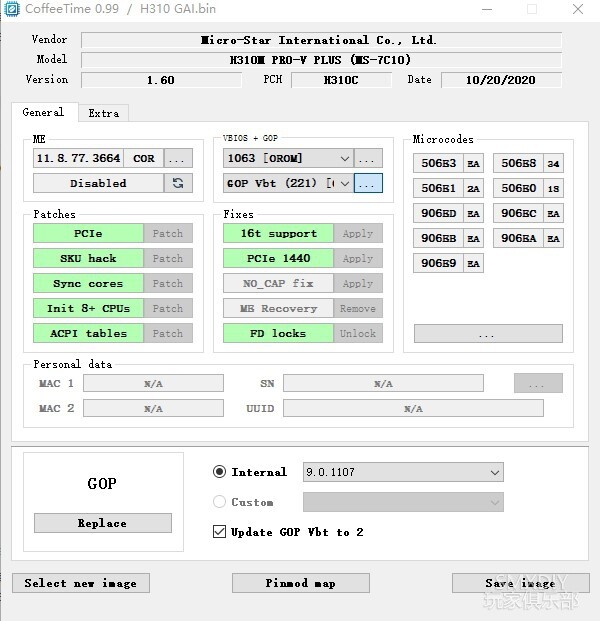
Task: Click the Date 10/20/2020 field
Action: 501,80
